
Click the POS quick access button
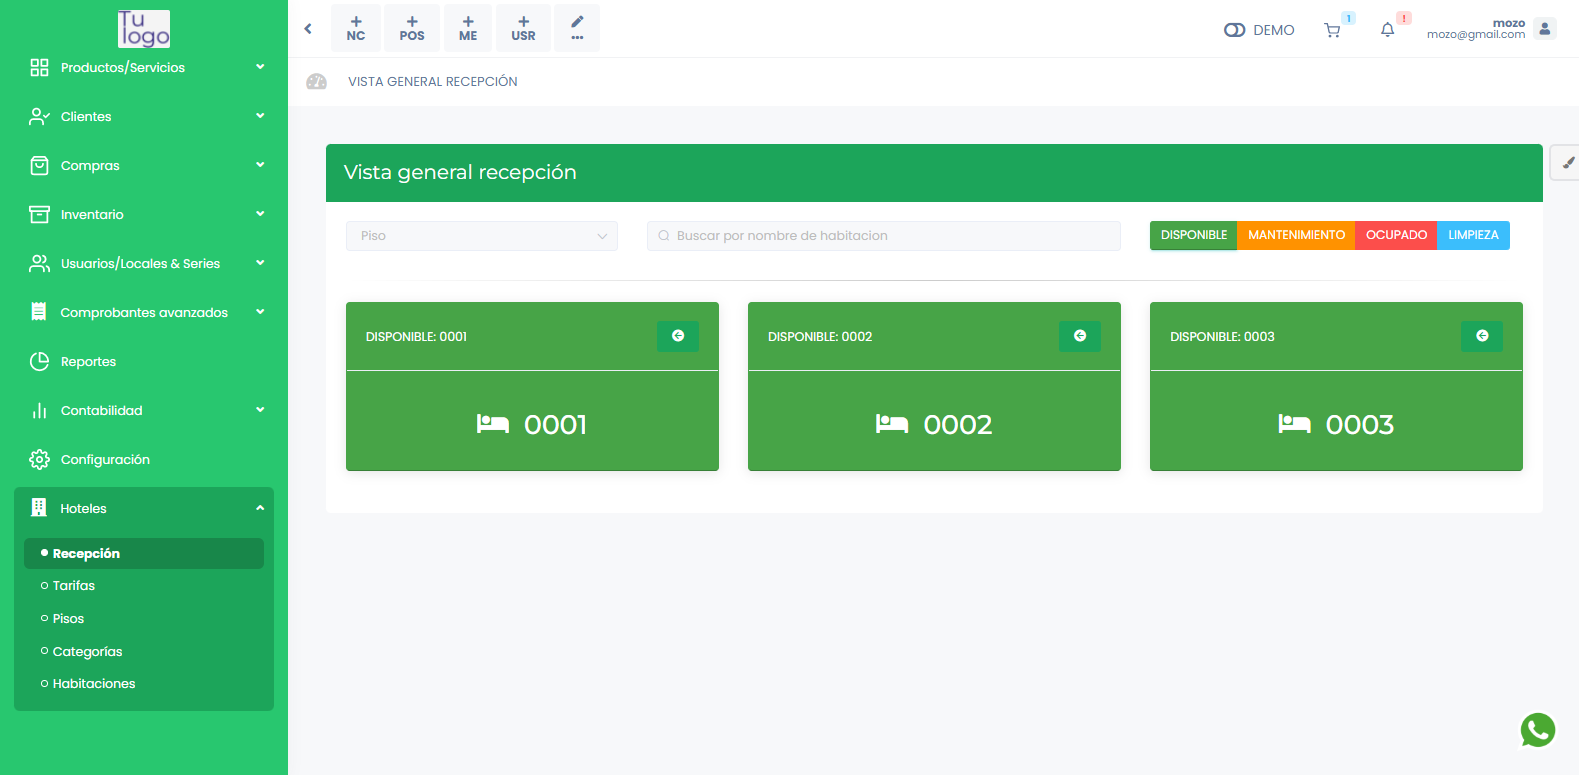click(x=412, y=28)
